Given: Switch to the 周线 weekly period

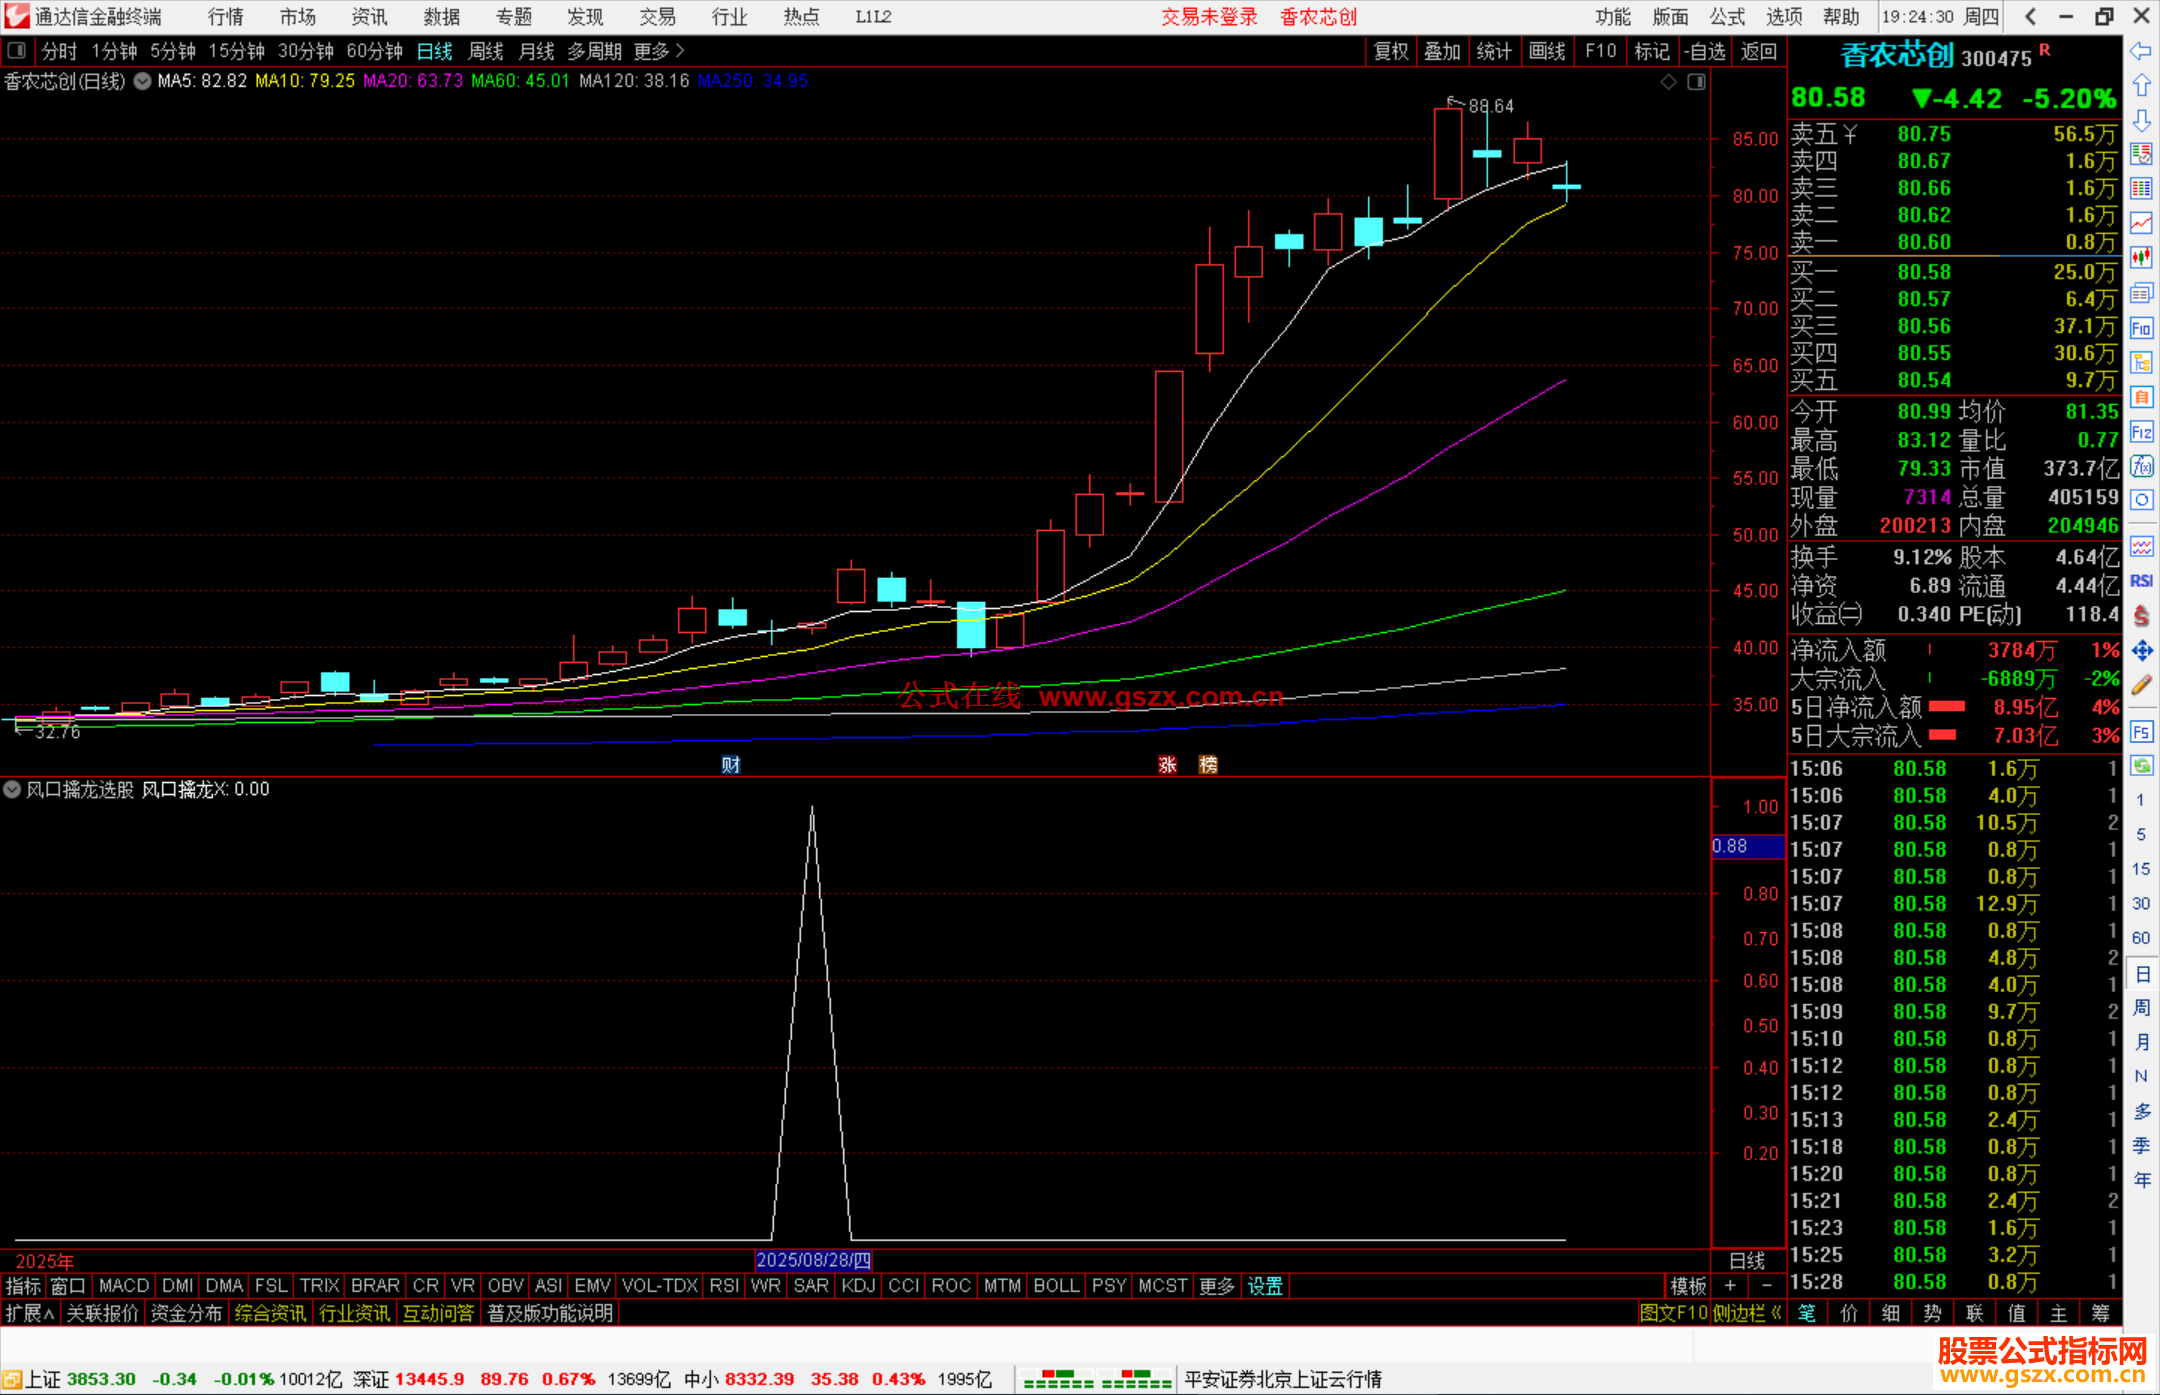Looking at the screenshot, I should (486, 51).
